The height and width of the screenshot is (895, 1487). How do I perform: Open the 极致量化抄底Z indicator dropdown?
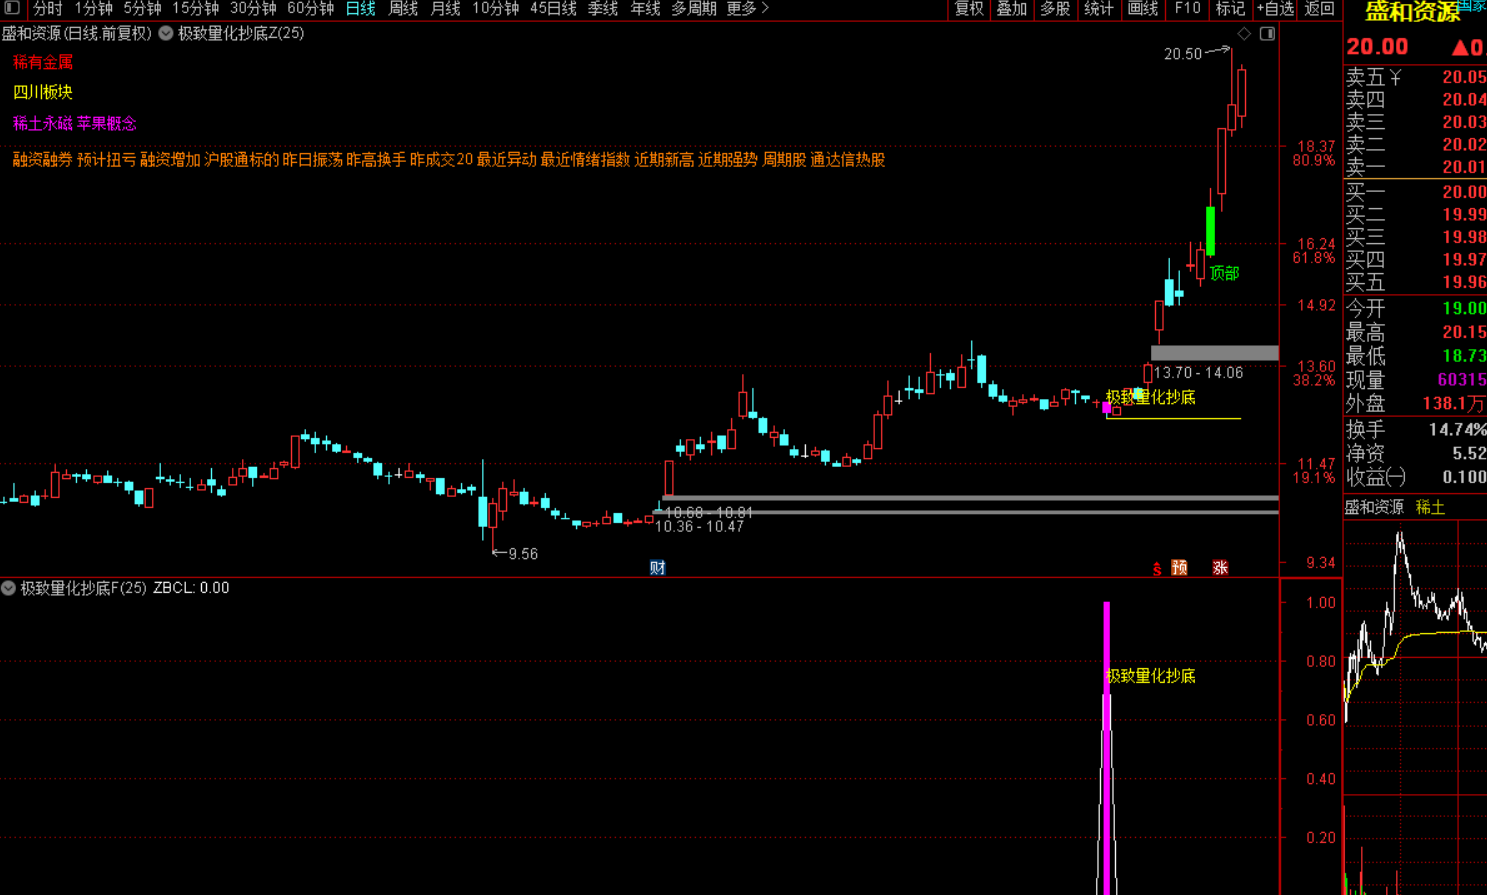(x=166, y=34)
